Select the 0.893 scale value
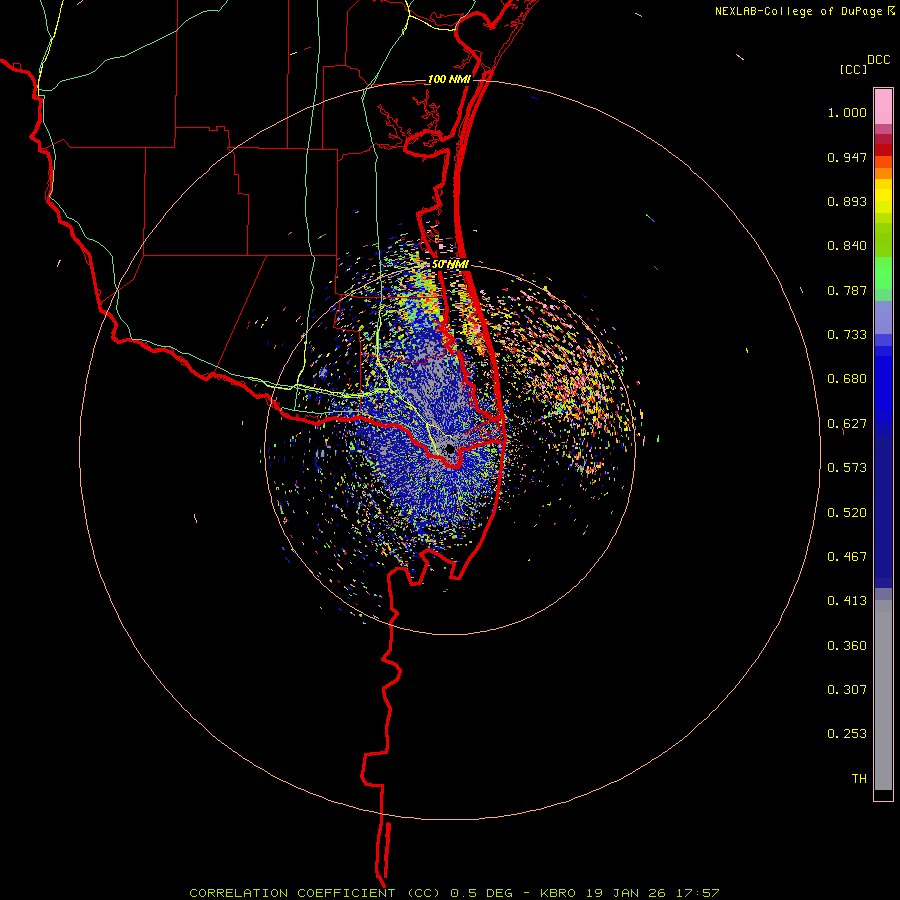 (x=847, y=201)
